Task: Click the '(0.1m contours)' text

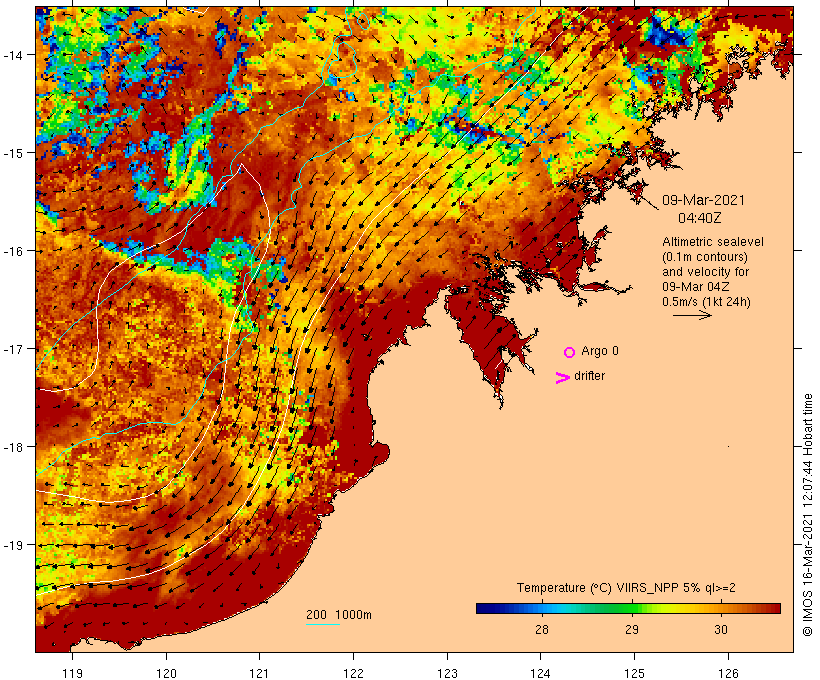Action: pos(704,257)
